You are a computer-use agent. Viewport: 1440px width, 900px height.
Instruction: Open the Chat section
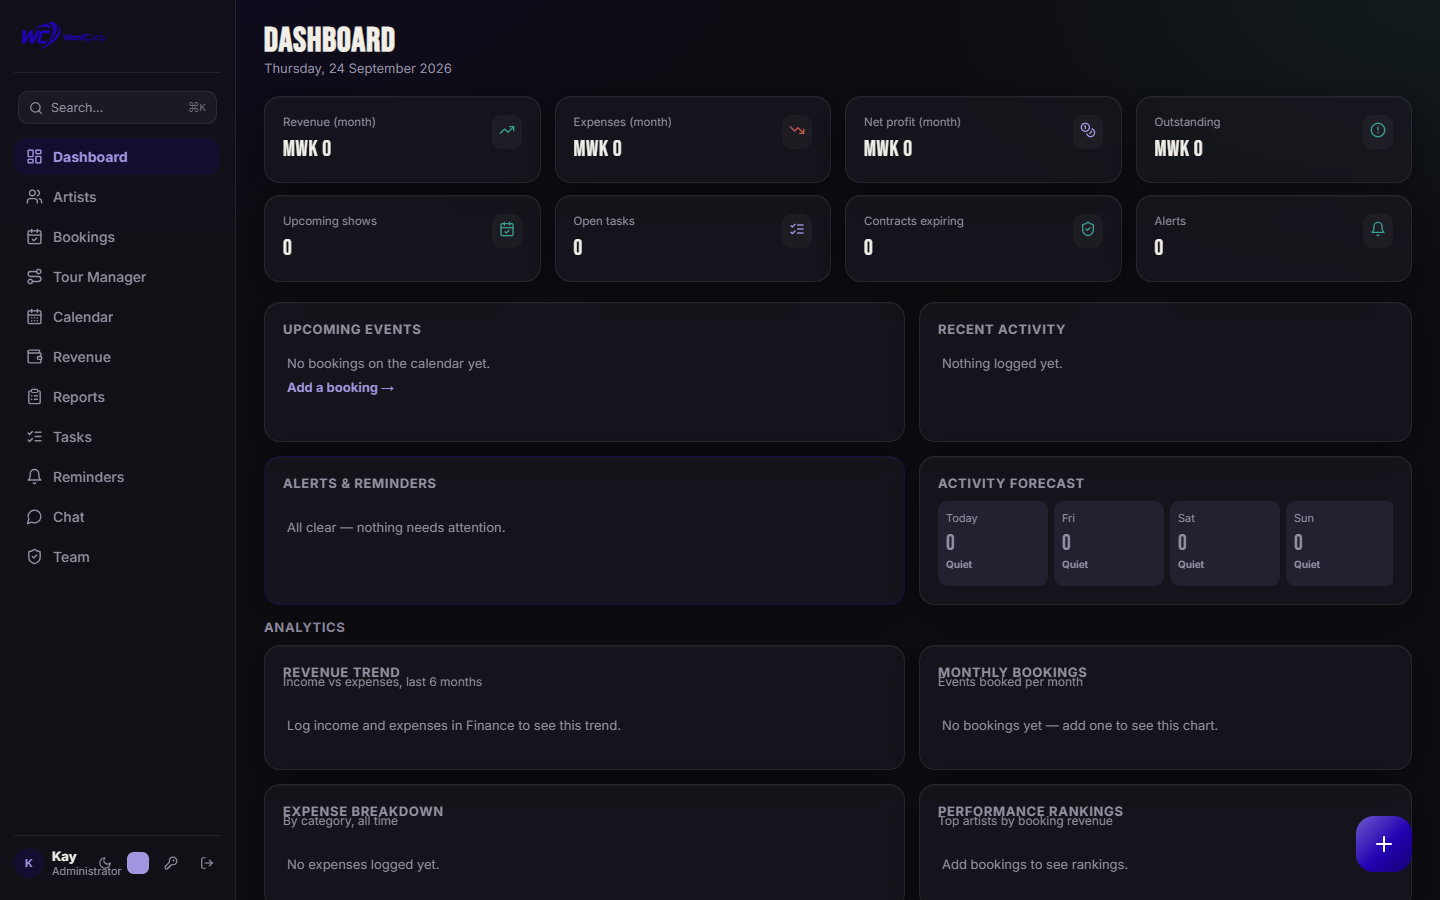click(x=117, y=517)
